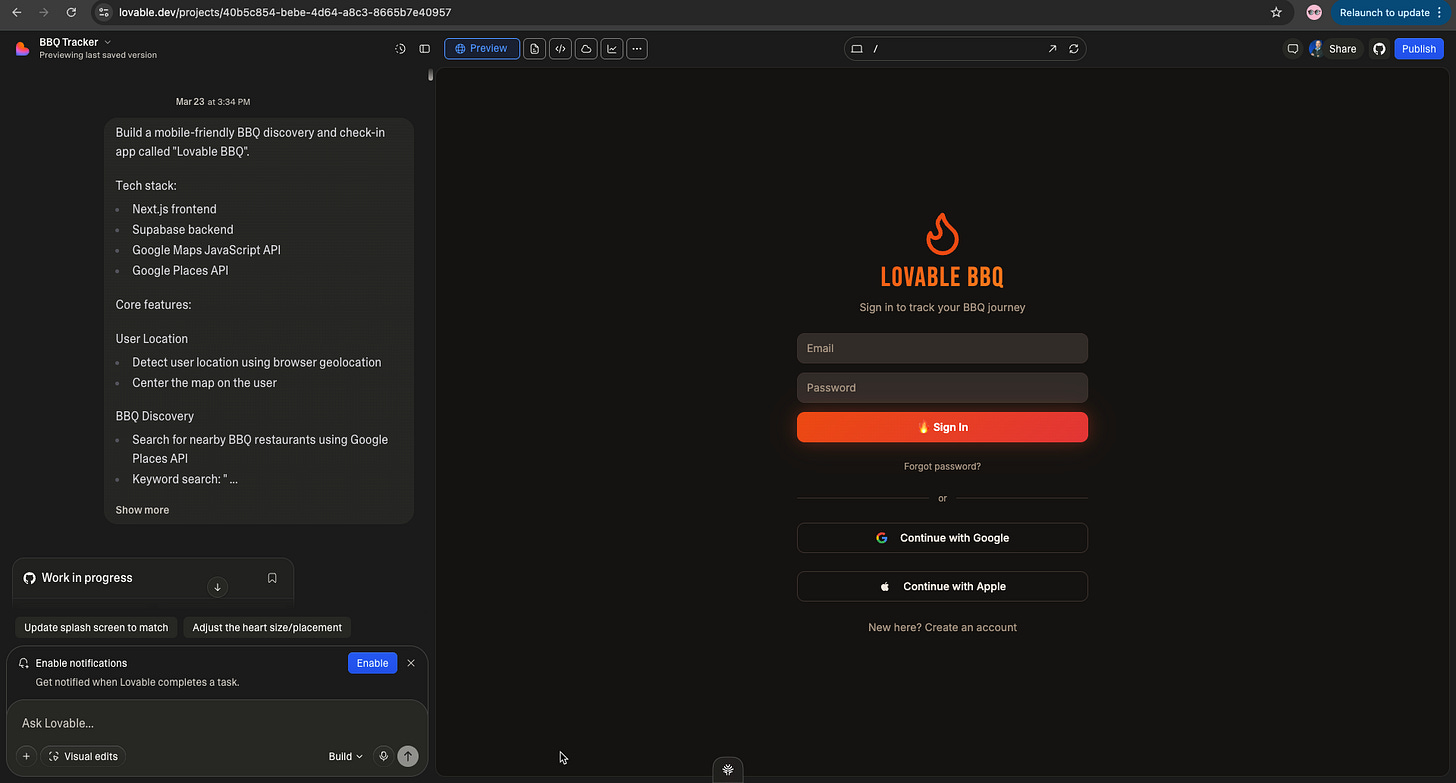This screenshot has height=783, width=1456.
Task: Click the GitHub icon near Publish
Action: 1379,48
